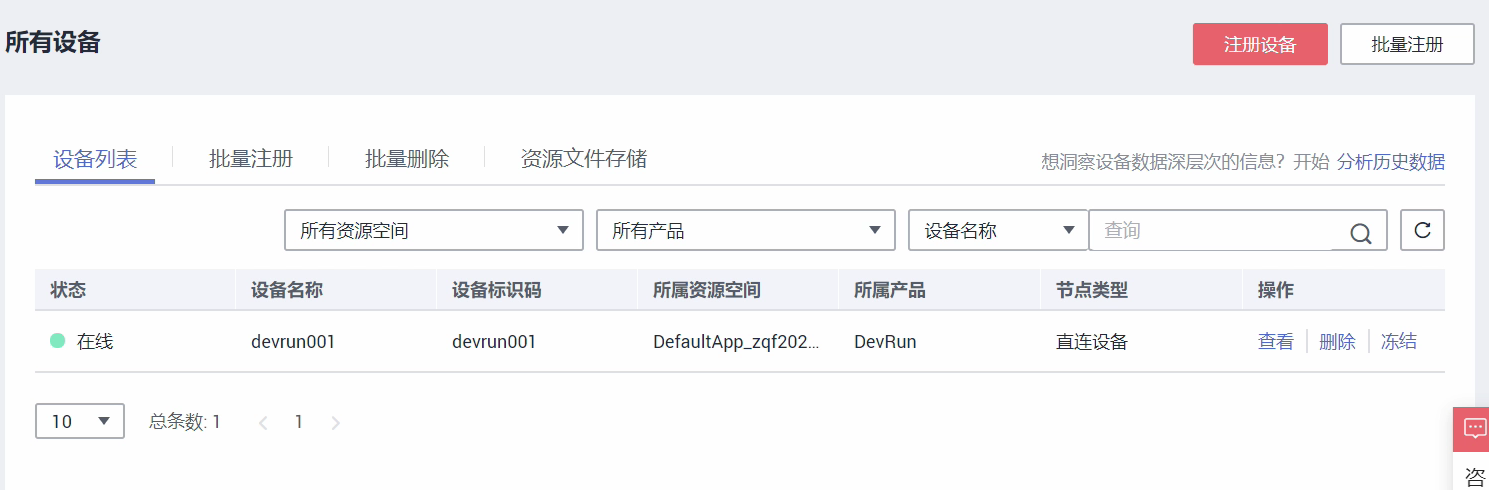This screenshot has width=1489, height=490.
Task: Select the 批量删除 tab
Action: tap(407, 159)
